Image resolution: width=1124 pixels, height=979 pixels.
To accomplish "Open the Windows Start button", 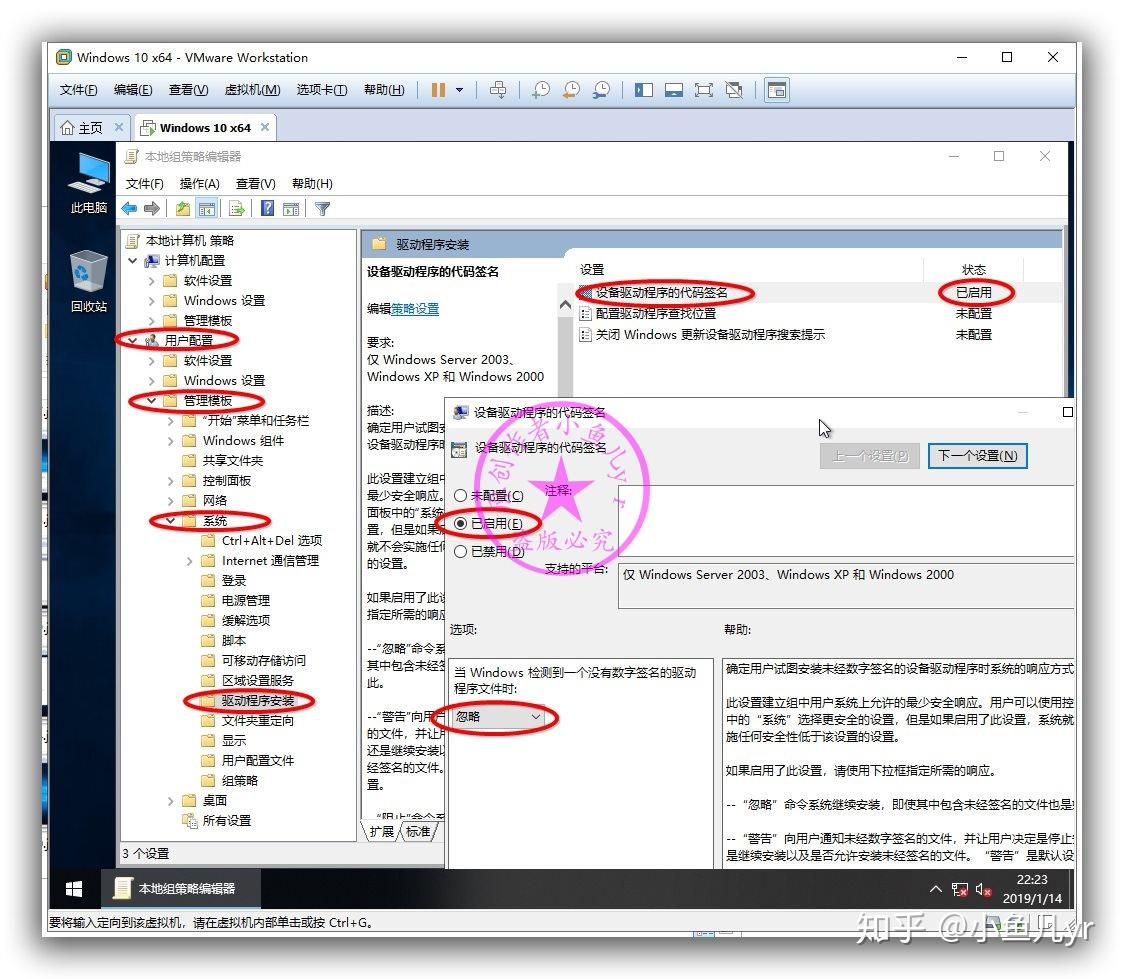I will pos(74,889).
